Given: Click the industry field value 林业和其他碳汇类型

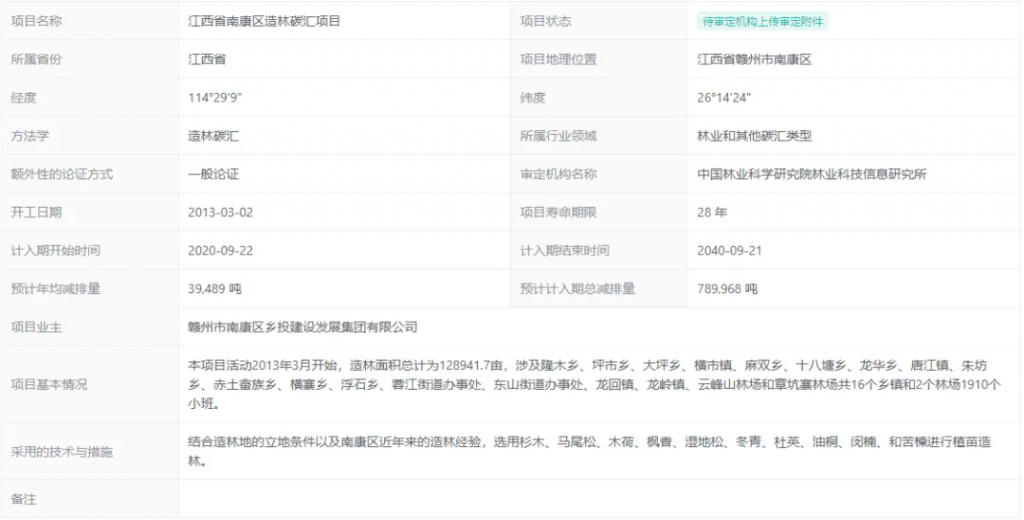Looking at the screenshot, I should click(754, 136).
